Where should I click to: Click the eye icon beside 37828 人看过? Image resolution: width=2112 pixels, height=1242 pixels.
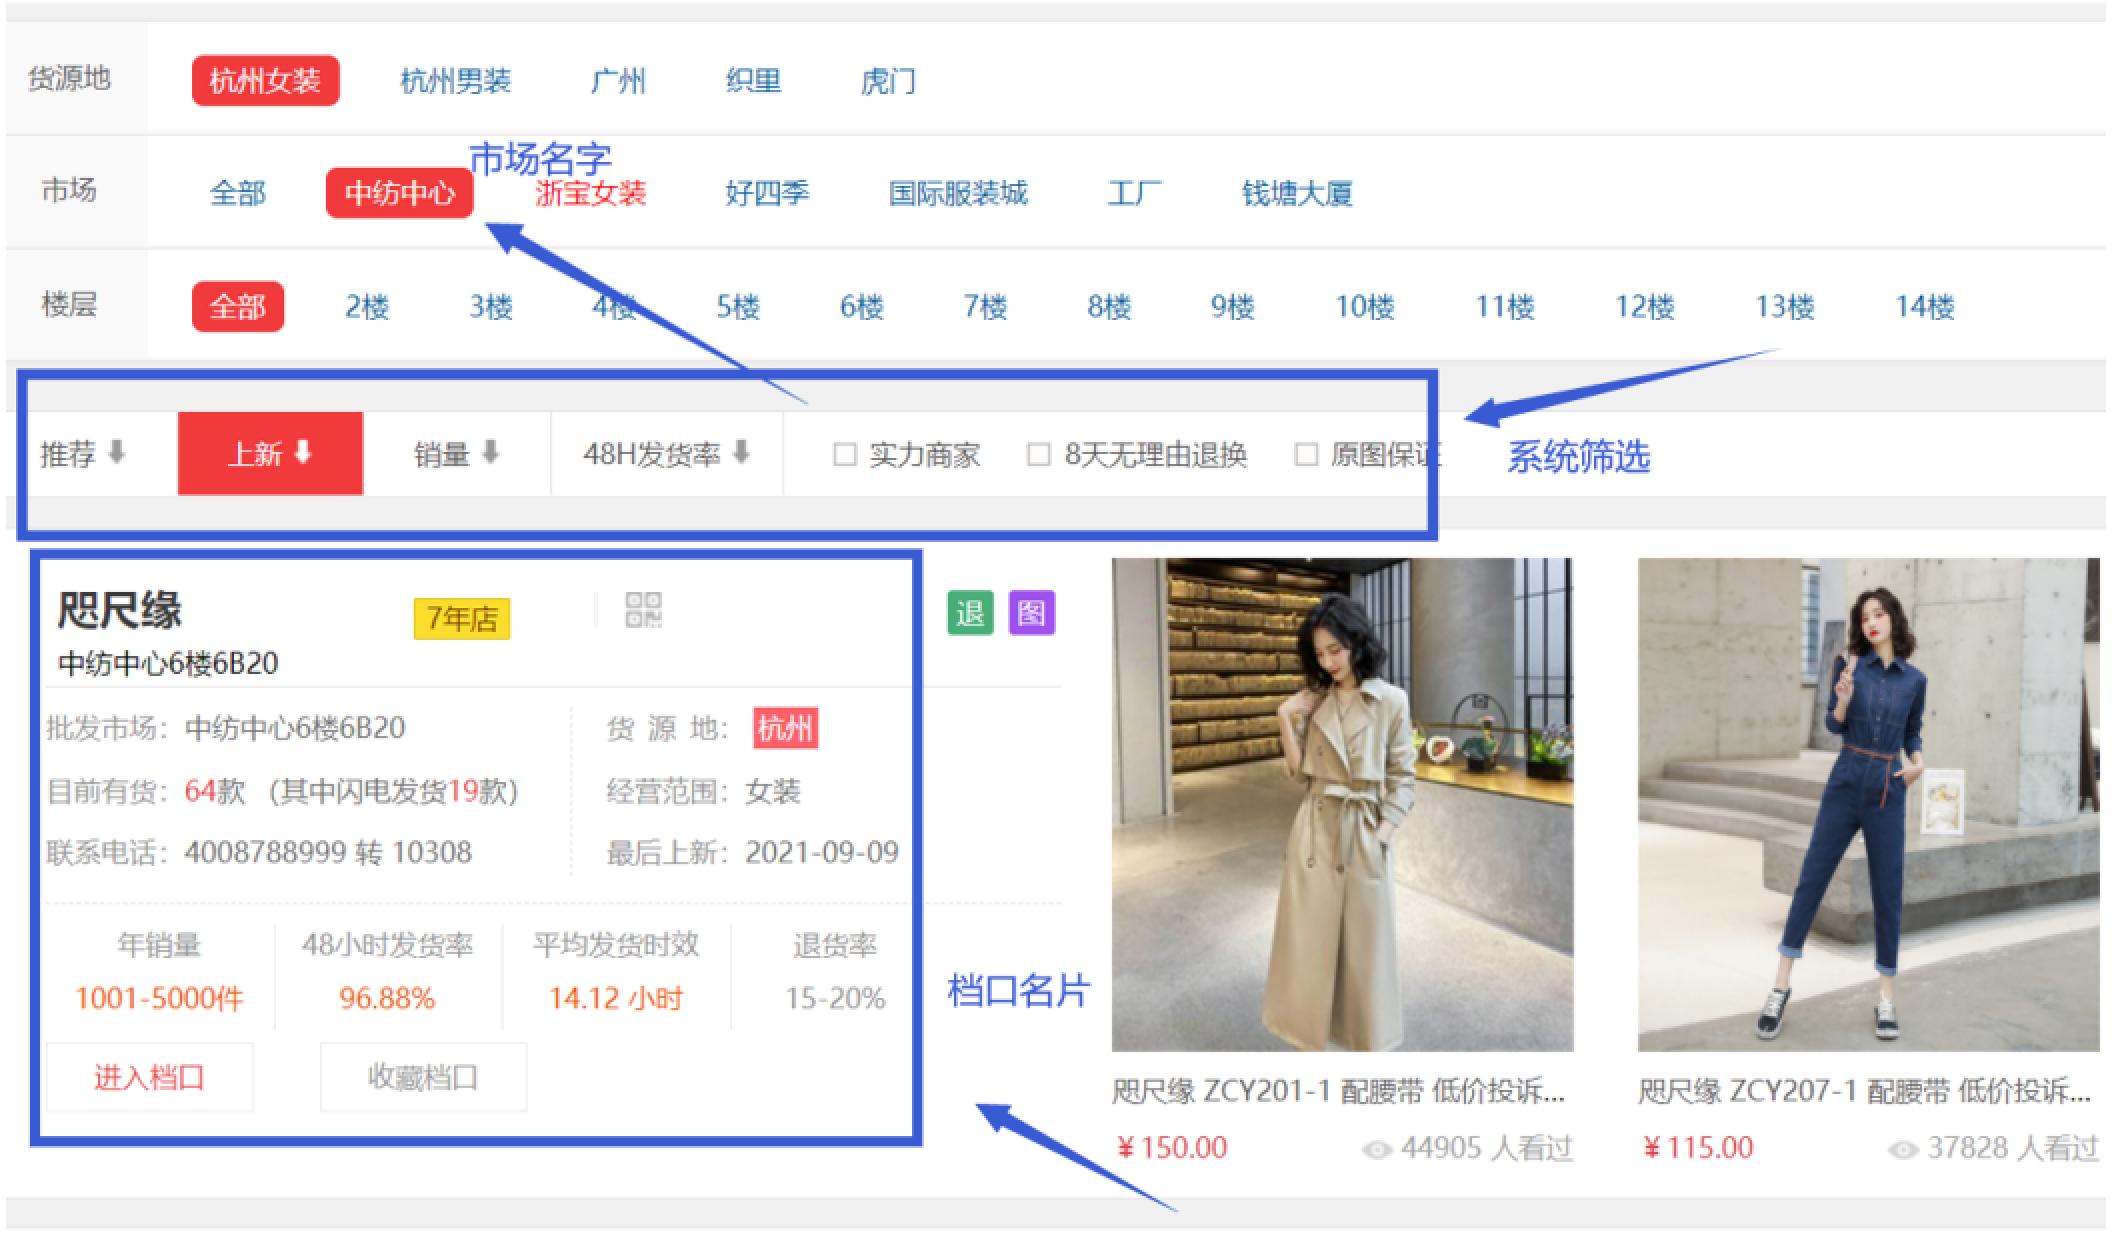1903,1150
